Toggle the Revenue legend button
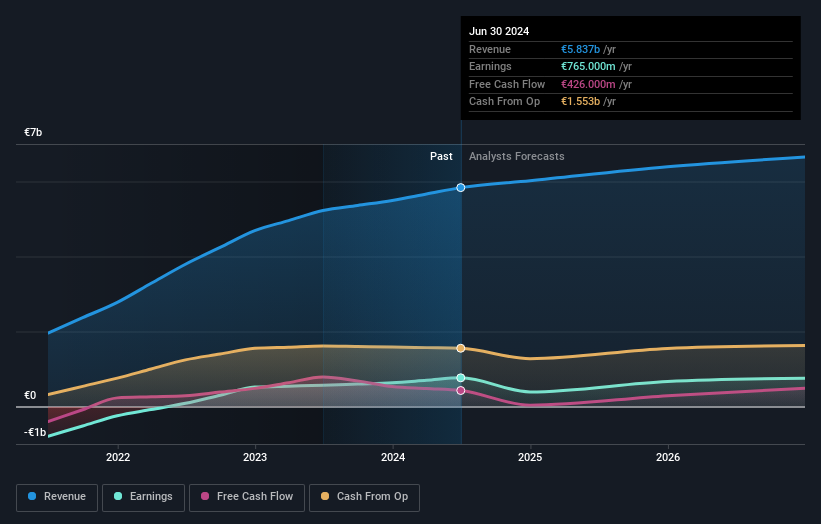This screenshot has height=524, width=821. pos(57,497)
